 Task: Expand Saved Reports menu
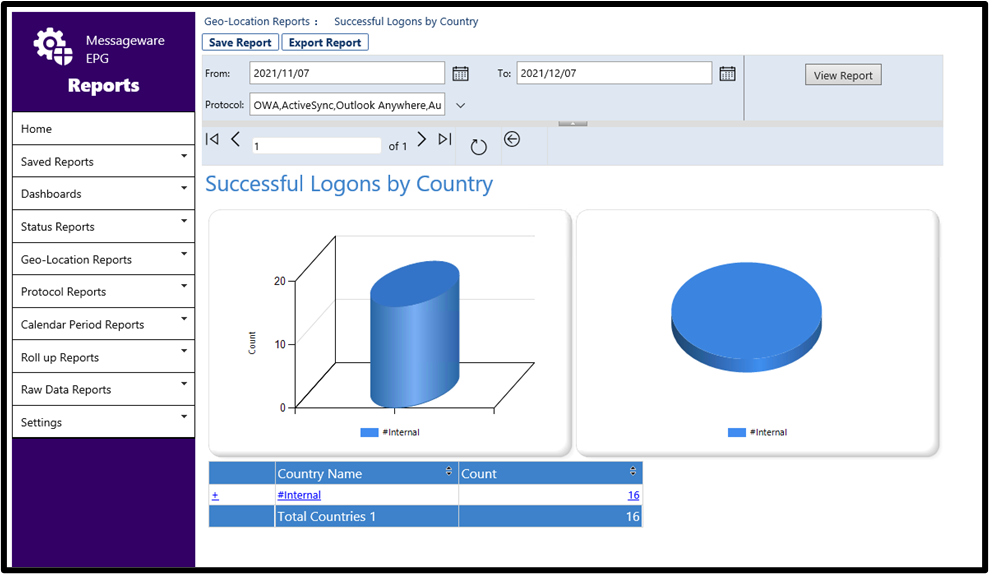click(103, 161)
